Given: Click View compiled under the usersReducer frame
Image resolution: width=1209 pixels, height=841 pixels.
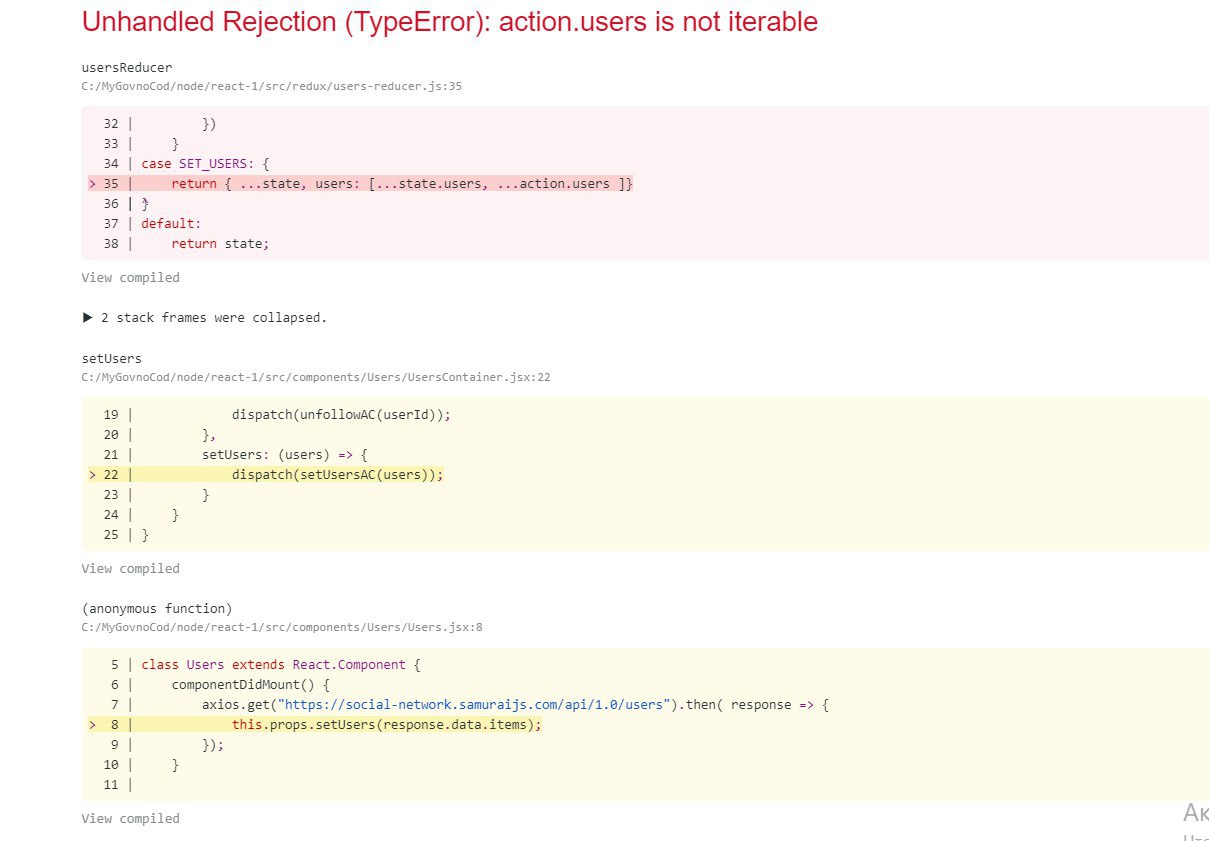Looking at the screenshot, I should coord(130,278).
